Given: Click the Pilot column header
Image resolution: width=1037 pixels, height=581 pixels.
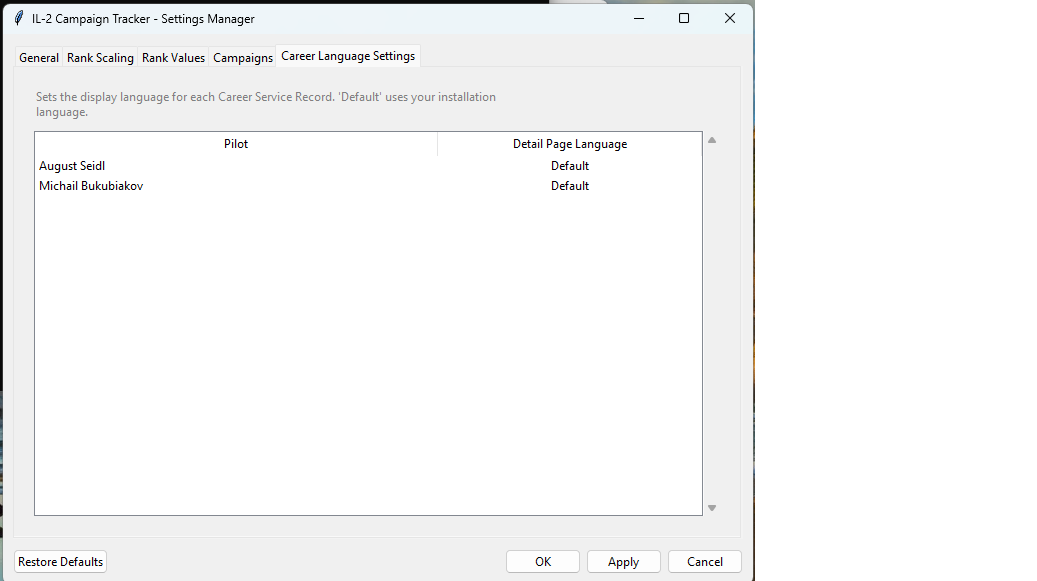Looking at the screenshot, I should pos(236,144).
